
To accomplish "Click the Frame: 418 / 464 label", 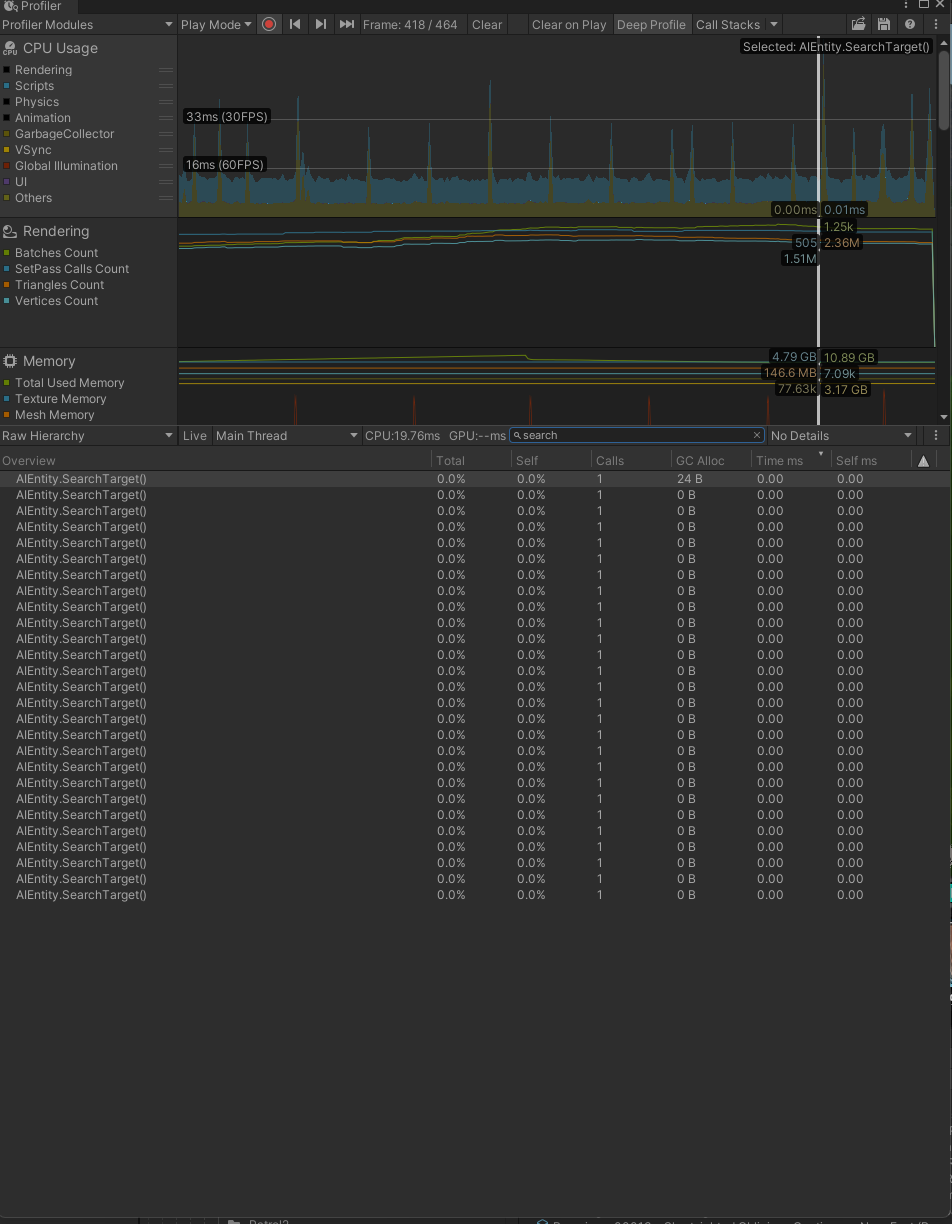I will pos(410,24).
